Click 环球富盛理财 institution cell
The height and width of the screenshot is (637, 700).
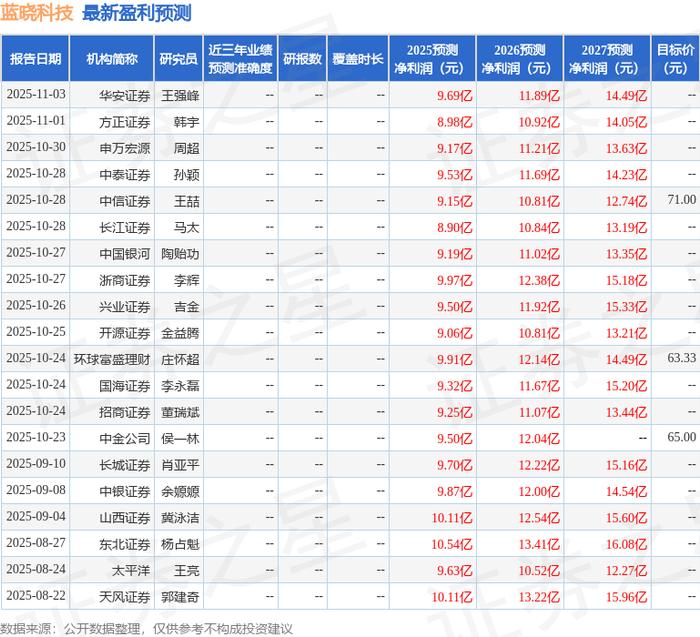[112, 359]
